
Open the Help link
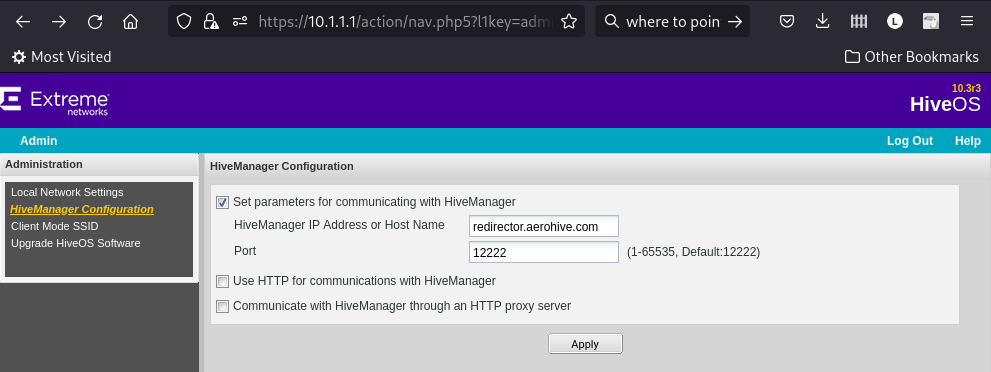pyautogui.click(x=968, y=141)
